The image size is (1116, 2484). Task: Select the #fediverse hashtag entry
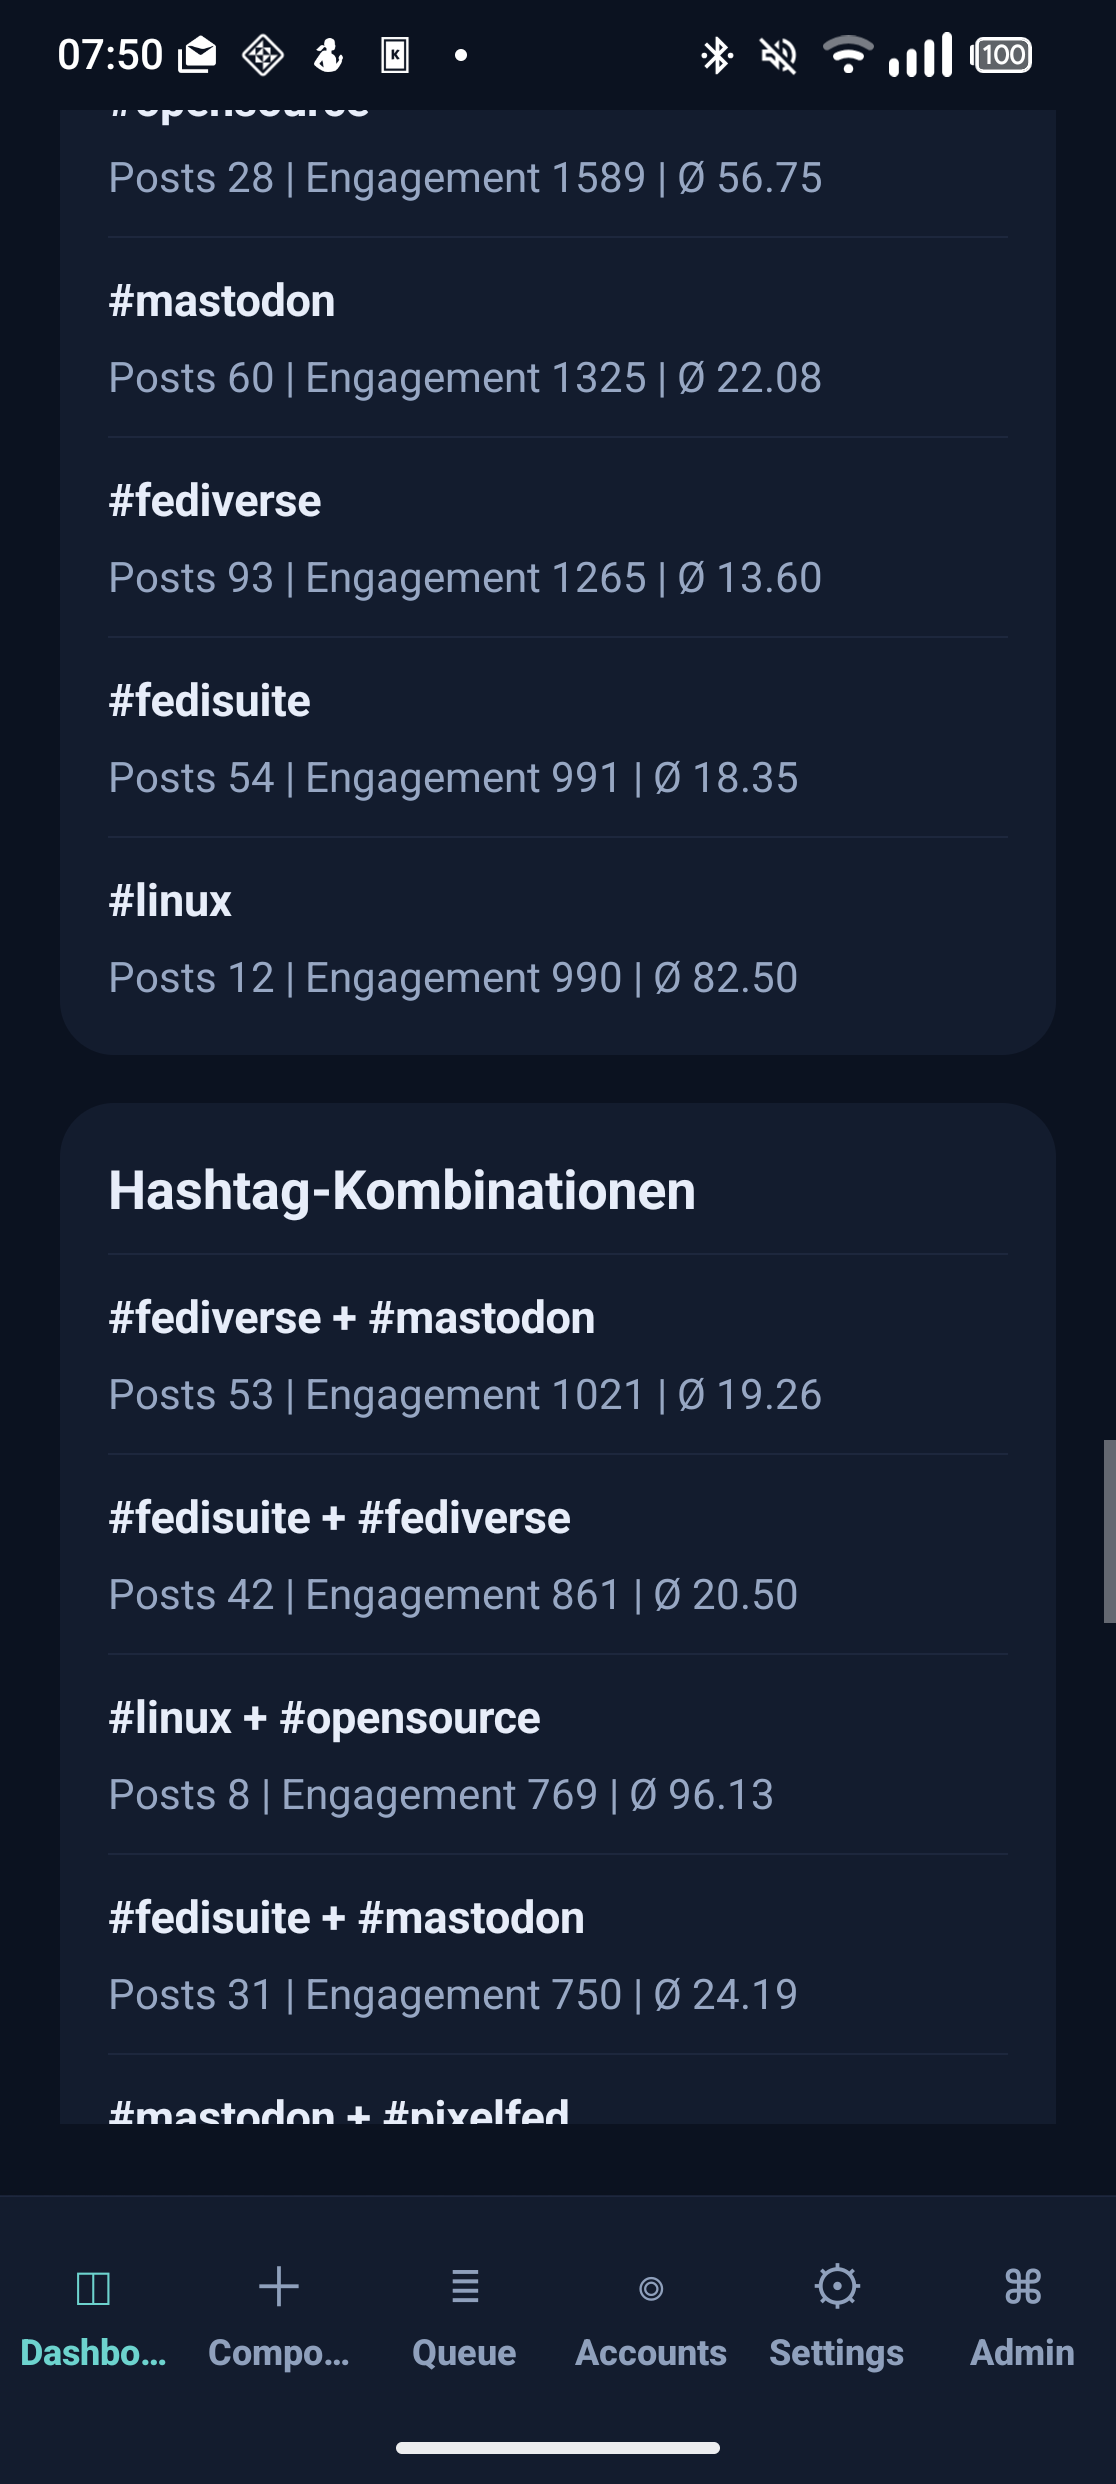558,538
